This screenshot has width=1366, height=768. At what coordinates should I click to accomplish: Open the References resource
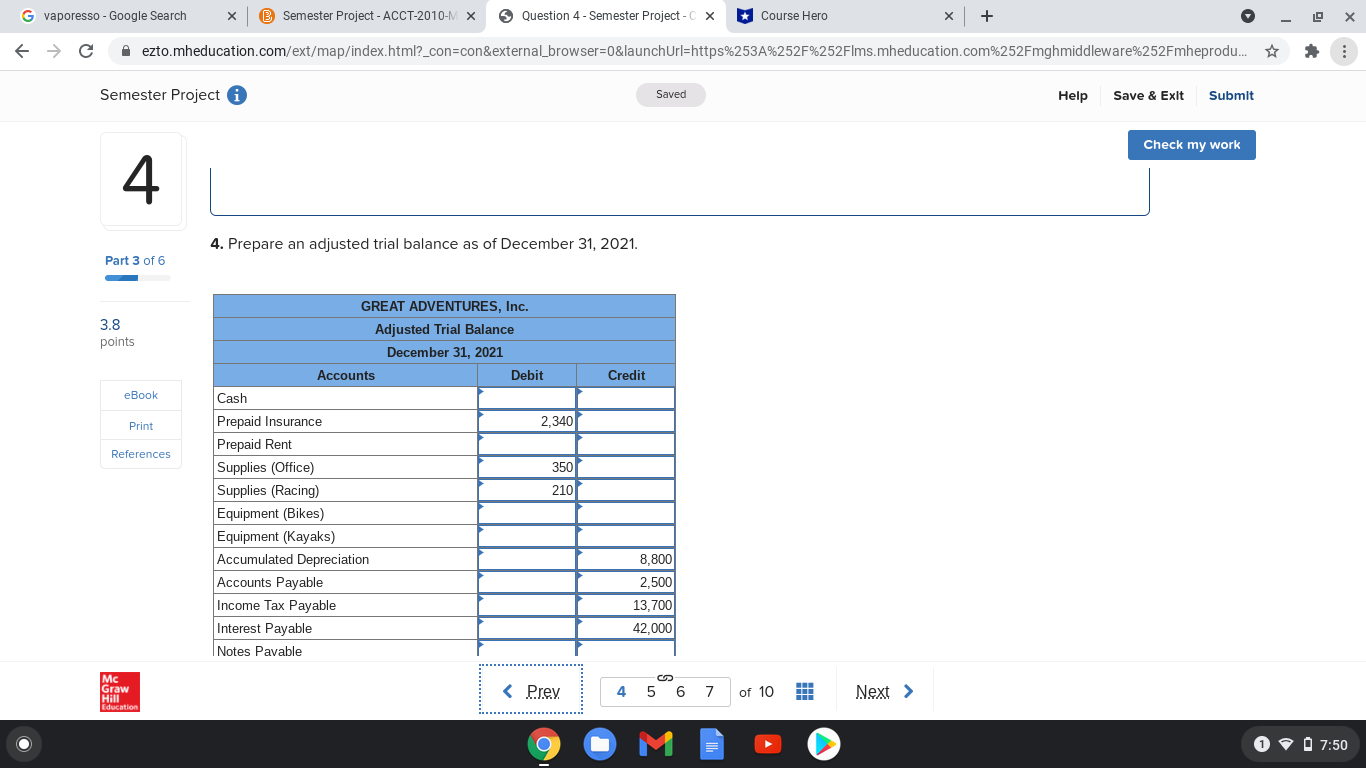(x=141, y=454)
